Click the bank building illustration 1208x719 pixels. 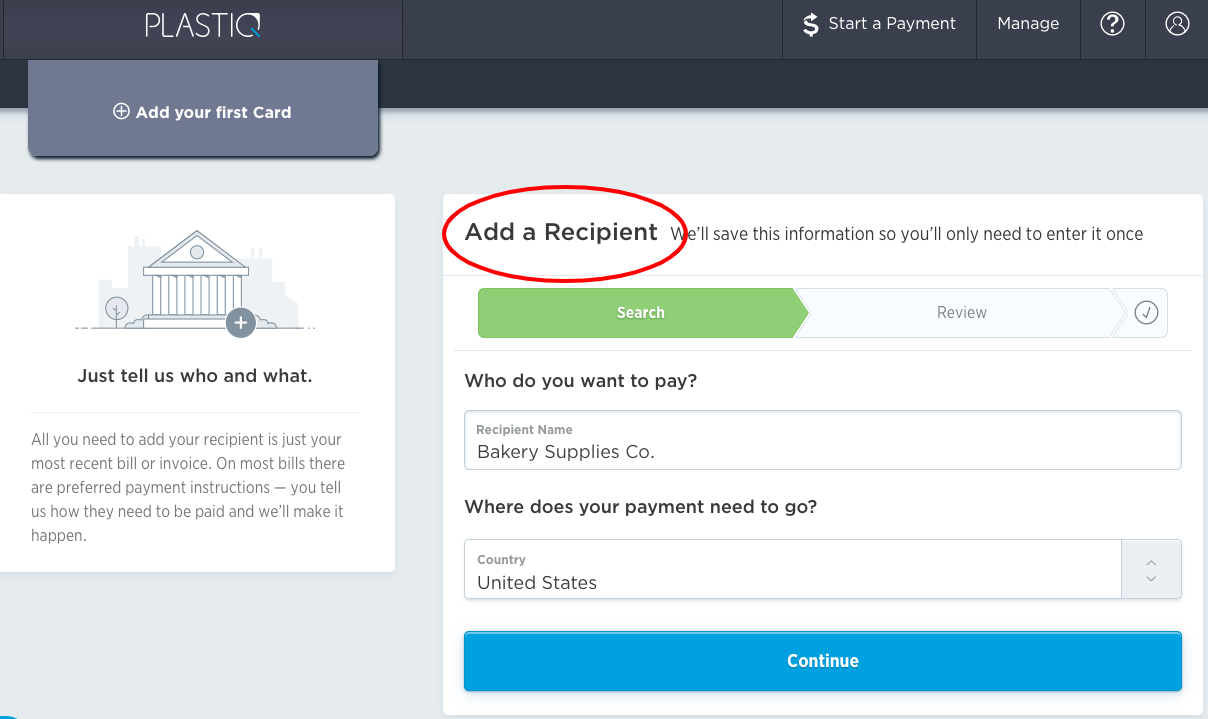tap(196, 280)
